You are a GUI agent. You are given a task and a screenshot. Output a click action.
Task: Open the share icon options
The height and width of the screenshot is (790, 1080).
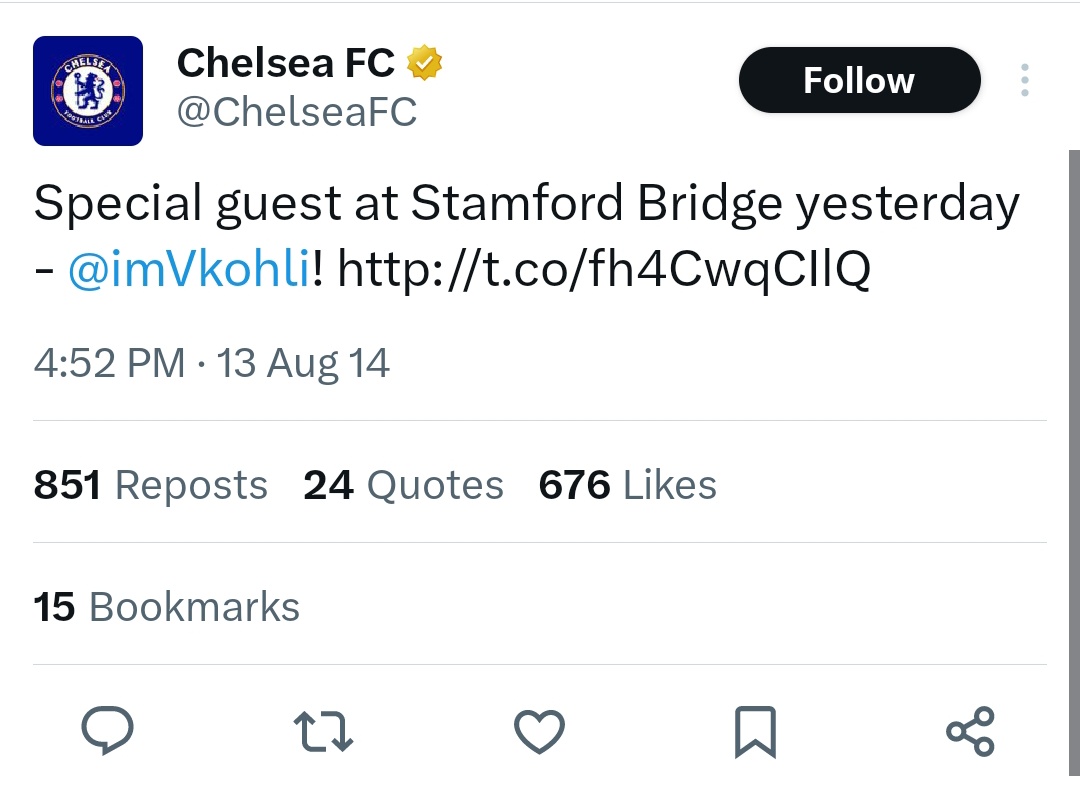[970, 732]
